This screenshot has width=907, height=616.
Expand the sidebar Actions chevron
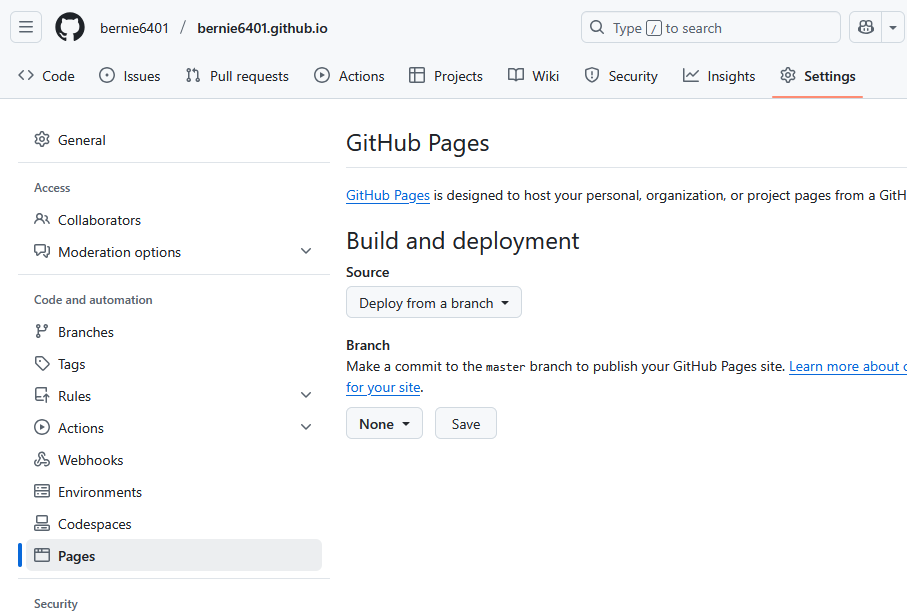point(306,427)
